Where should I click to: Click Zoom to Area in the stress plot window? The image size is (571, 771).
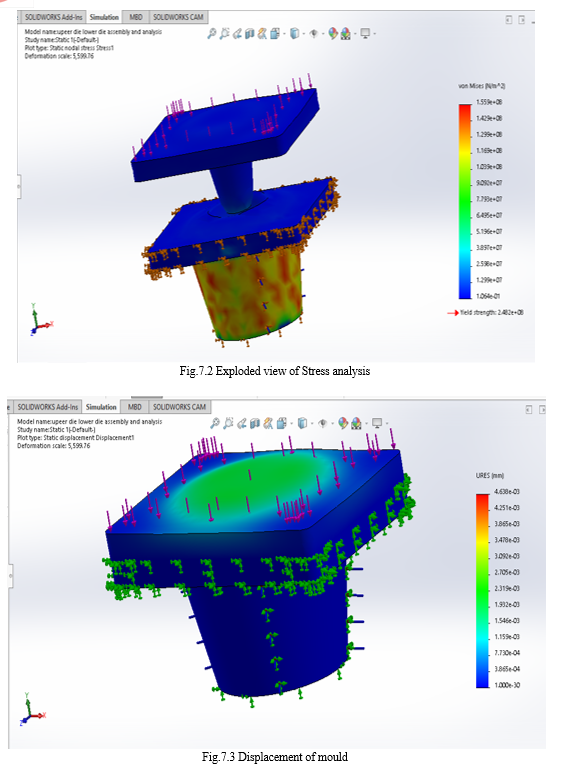(x=224, y=33)
